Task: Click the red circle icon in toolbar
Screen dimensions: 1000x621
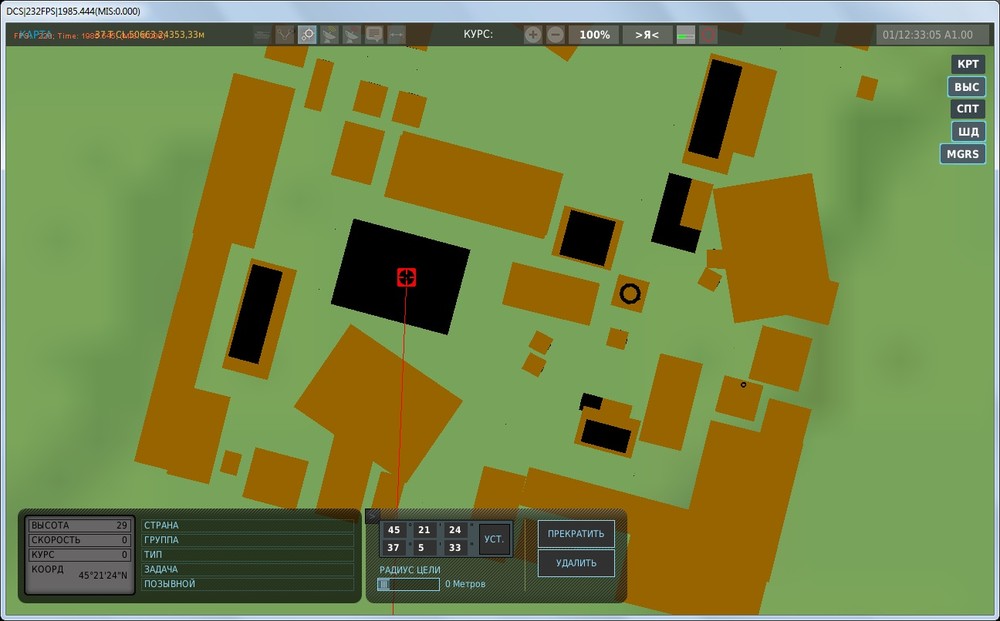Action: [x=708, y=34]
